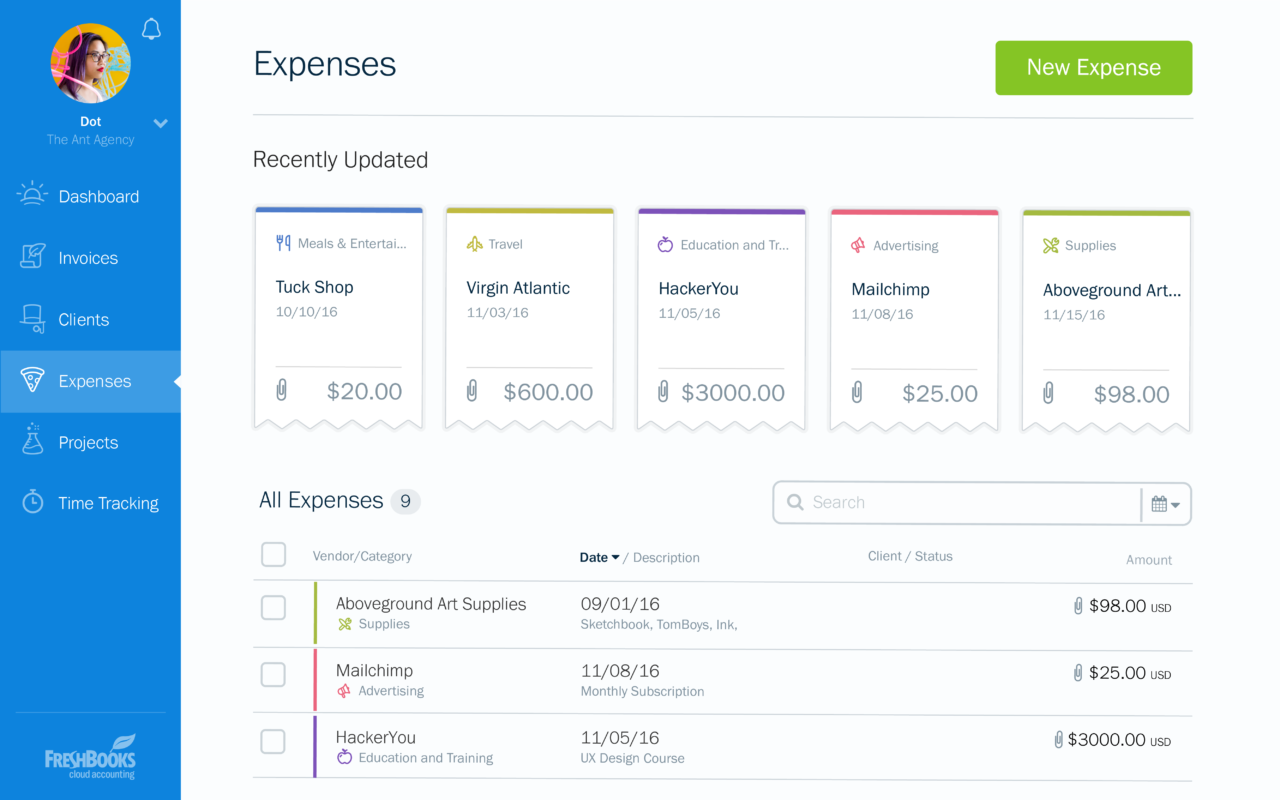1280x800 pixels.
Task: Check the Aboveground Art Supplies row checkbox
Action: [x=273, y=608]
